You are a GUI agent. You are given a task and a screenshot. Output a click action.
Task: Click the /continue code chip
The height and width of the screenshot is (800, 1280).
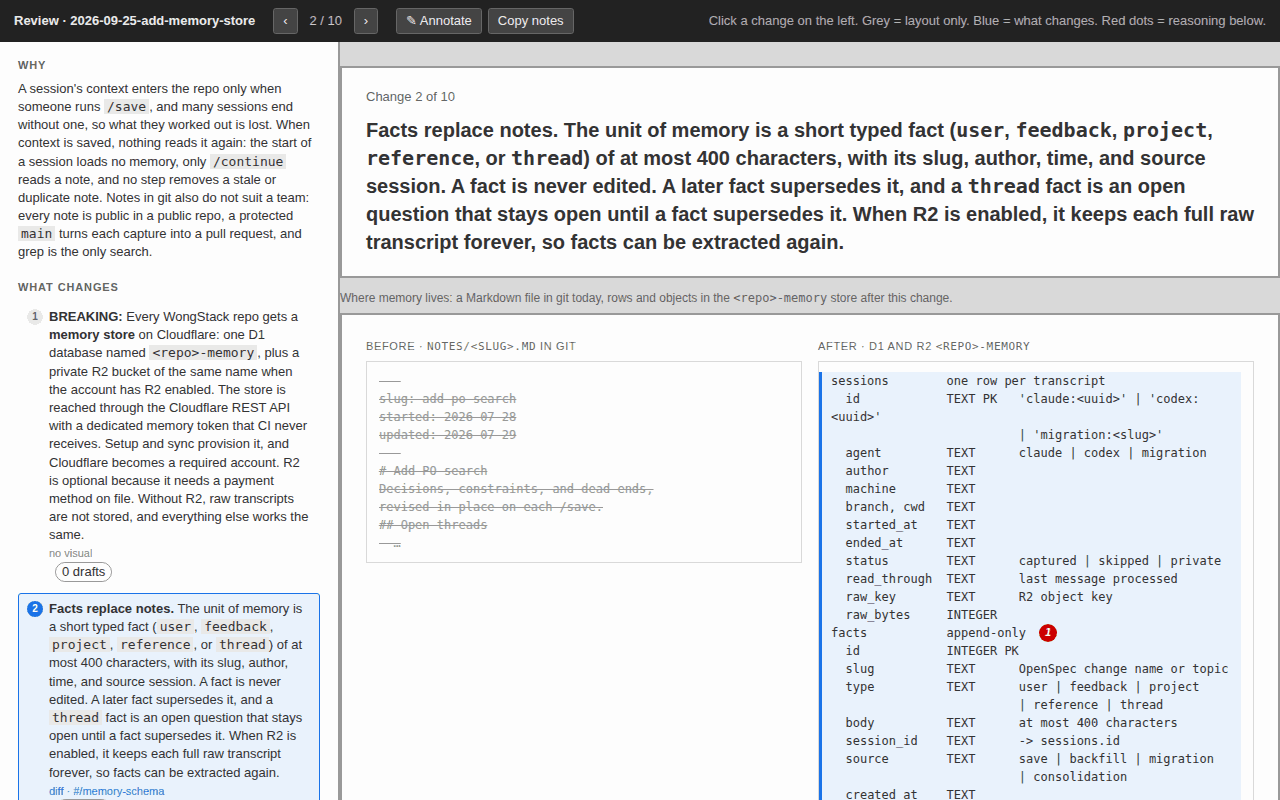tap(248, 161)
